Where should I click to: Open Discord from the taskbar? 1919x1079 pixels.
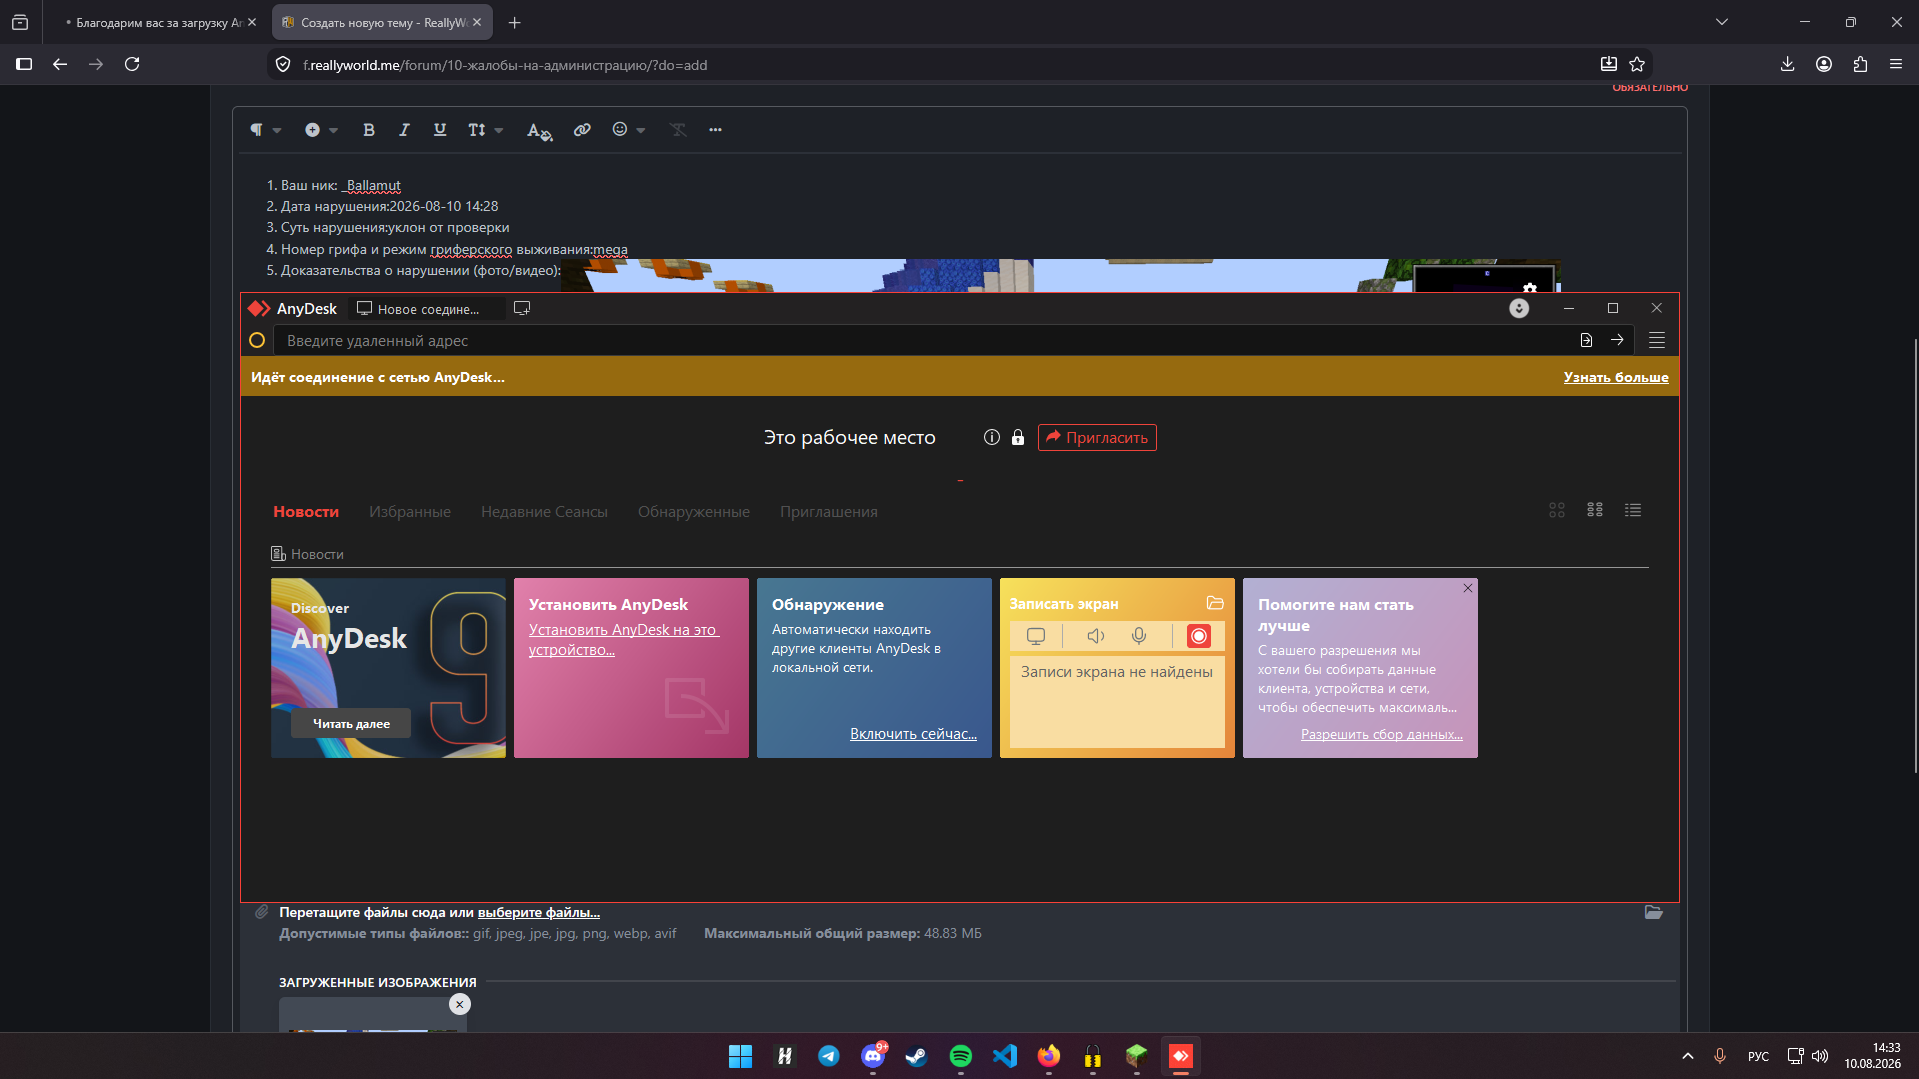[873, 1056]
